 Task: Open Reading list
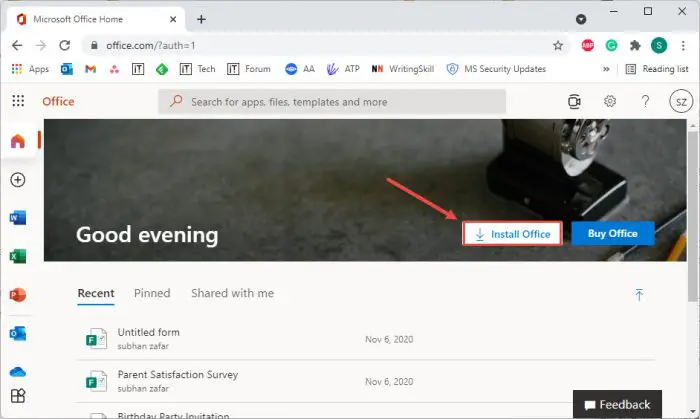[x=657, y=69]
